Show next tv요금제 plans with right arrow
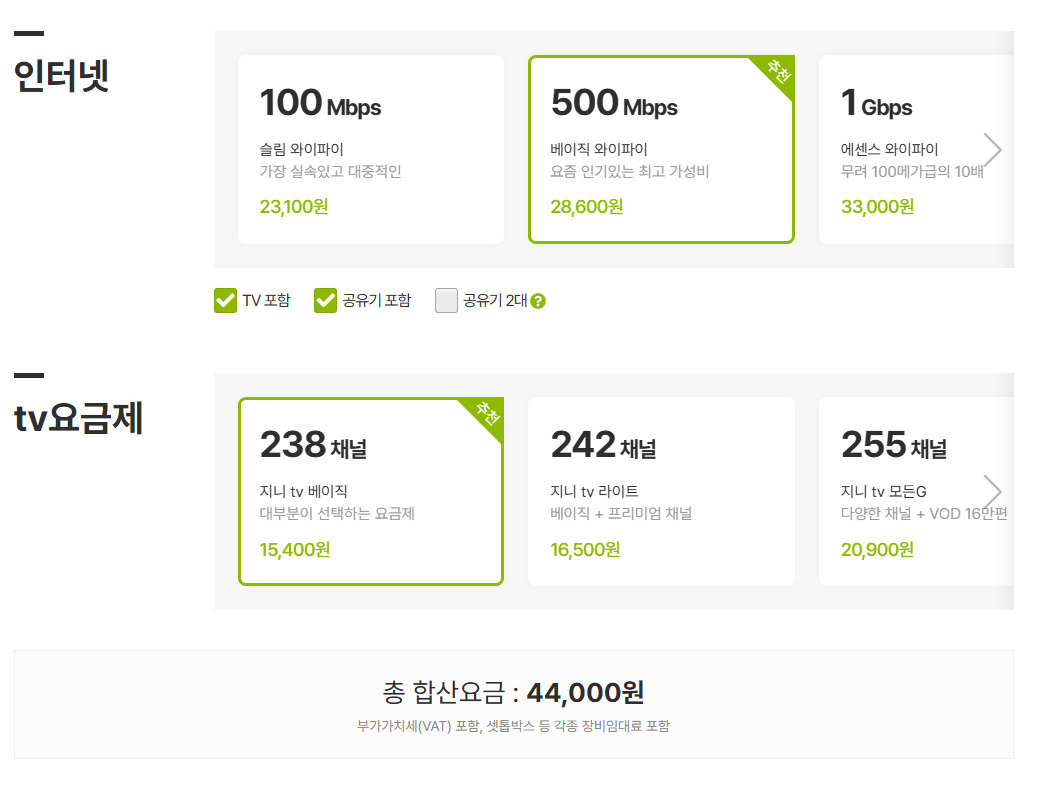 [991, 491]
